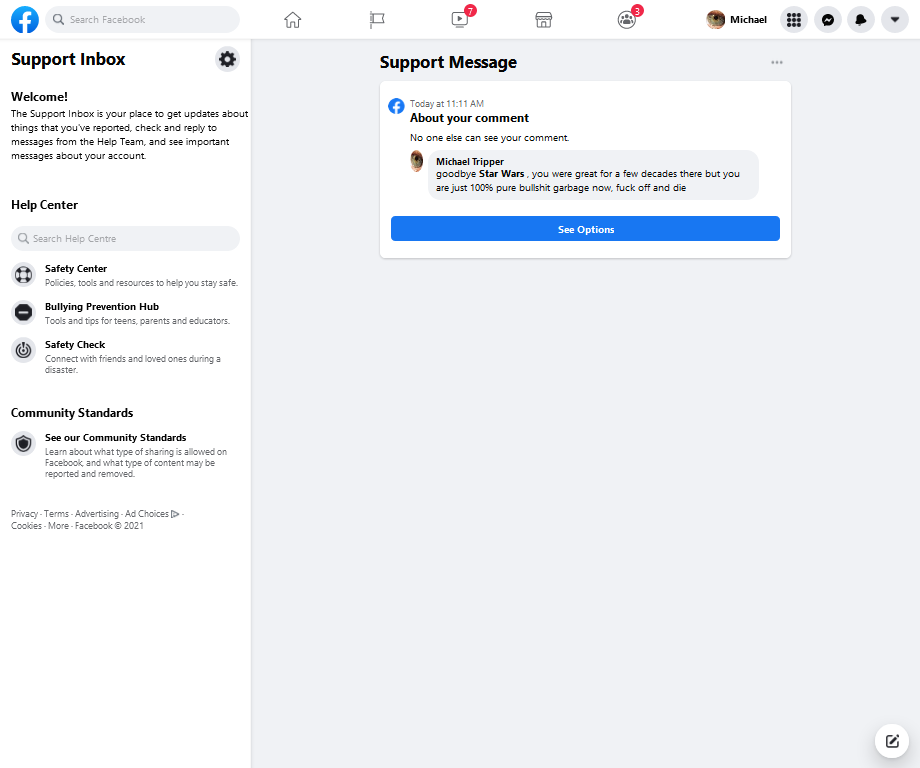This screenshot has width=920, height=768.
Task: Click the 'Help Center' heading
Action: point(45,205)
